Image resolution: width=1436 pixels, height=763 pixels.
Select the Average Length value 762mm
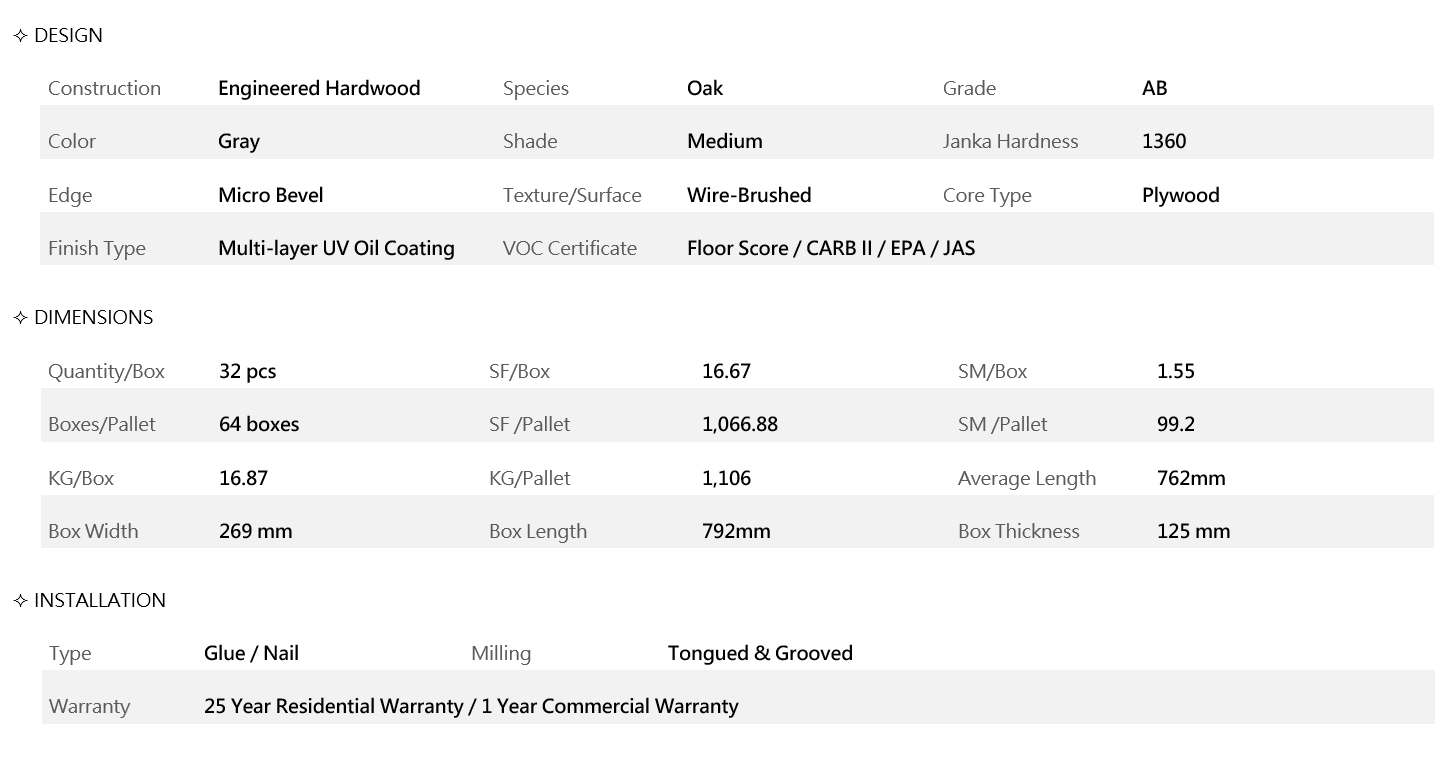(x=1190, y=478)
